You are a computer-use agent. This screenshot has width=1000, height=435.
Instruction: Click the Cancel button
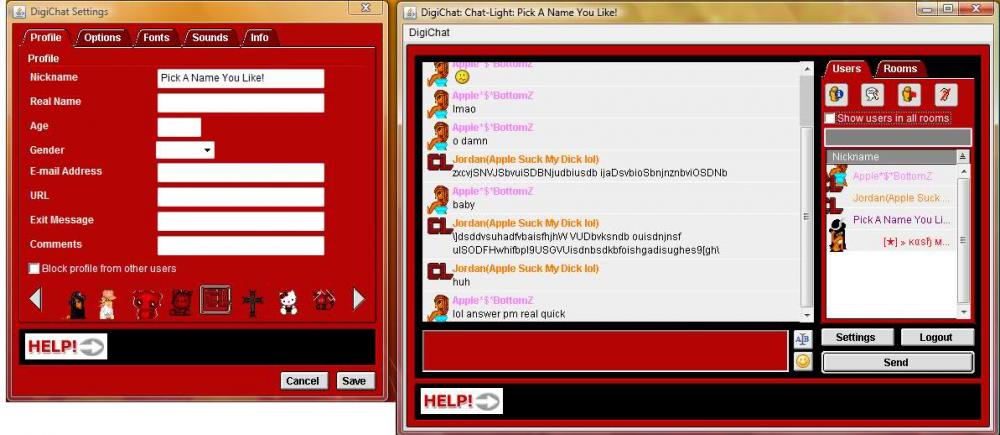pyautogui.click(x=302, y=381)
